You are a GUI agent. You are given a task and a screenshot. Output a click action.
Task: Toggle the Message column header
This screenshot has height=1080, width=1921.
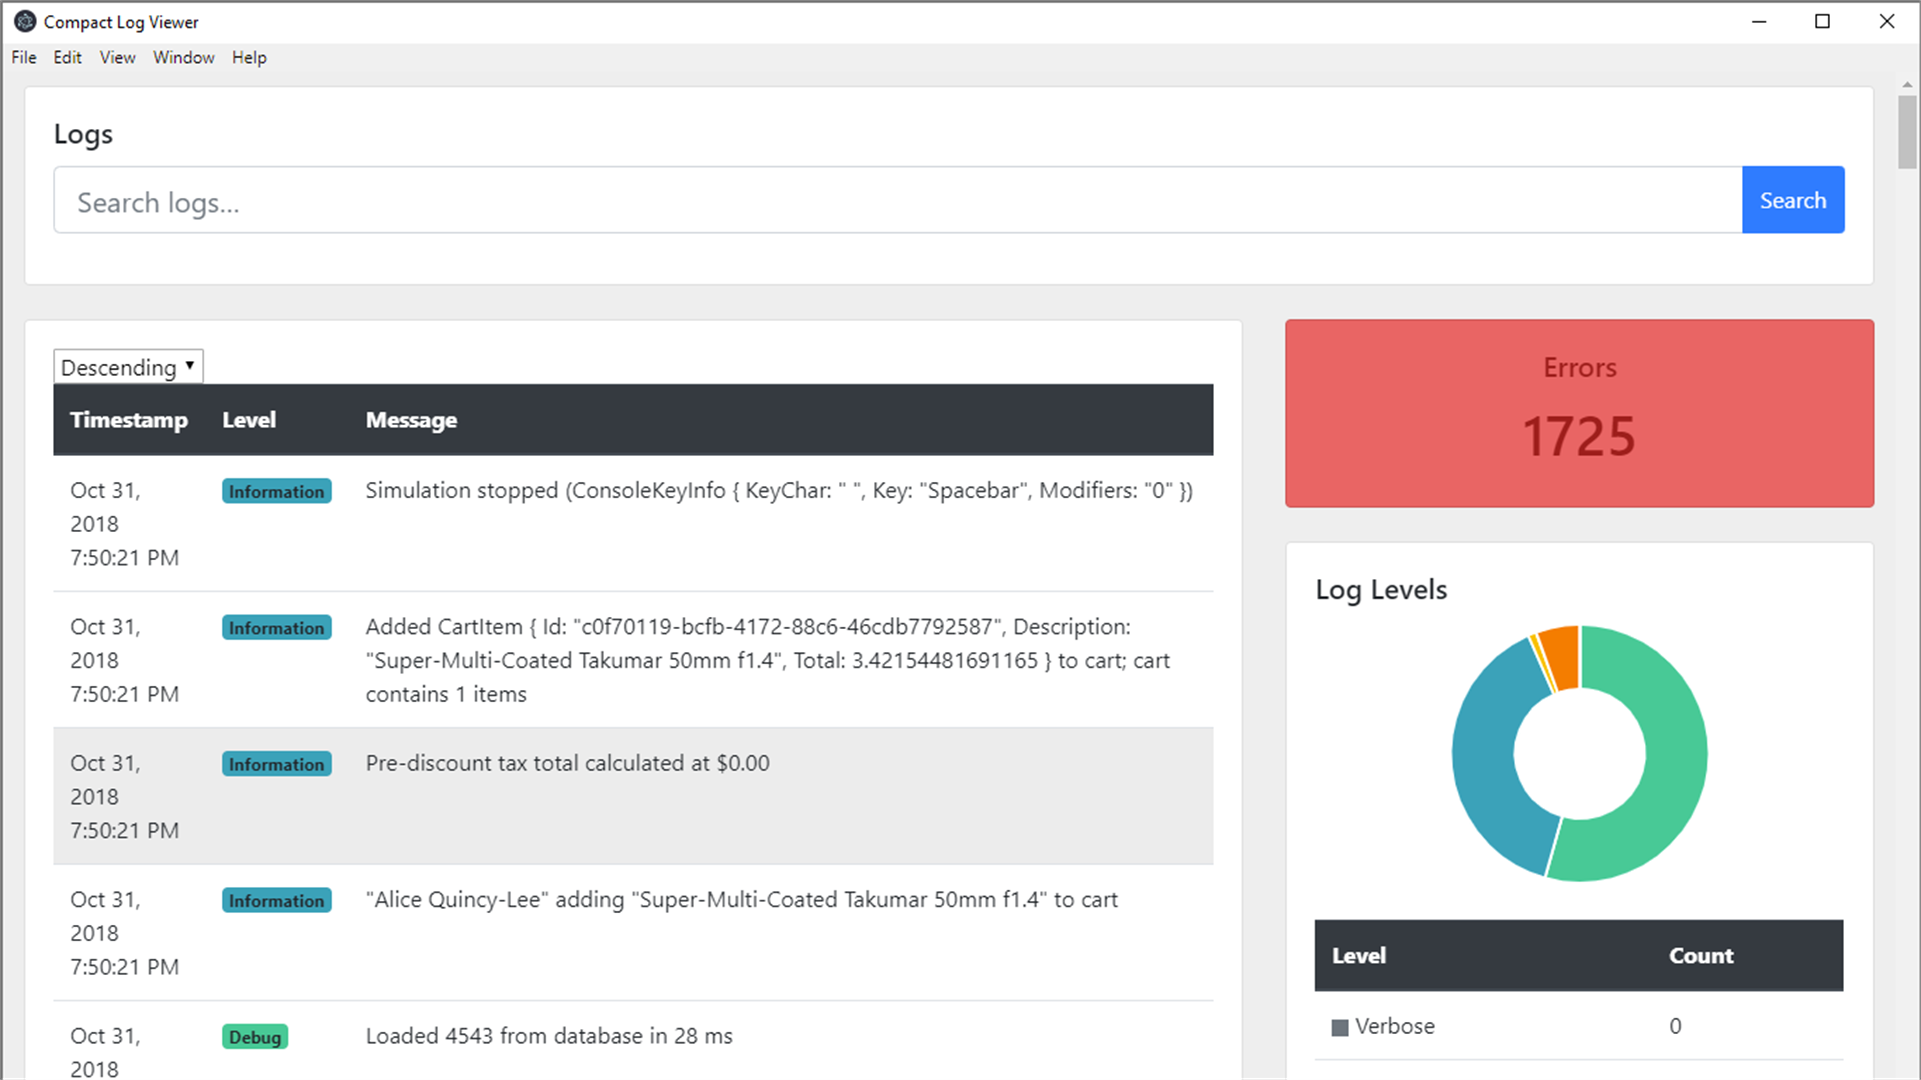(x=411, y=420)
